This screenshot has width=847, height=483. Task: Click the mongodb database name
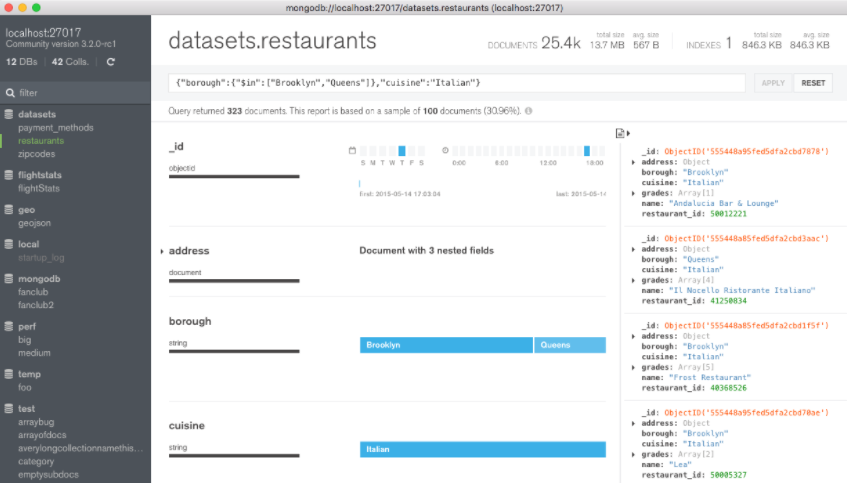(39, 279)
